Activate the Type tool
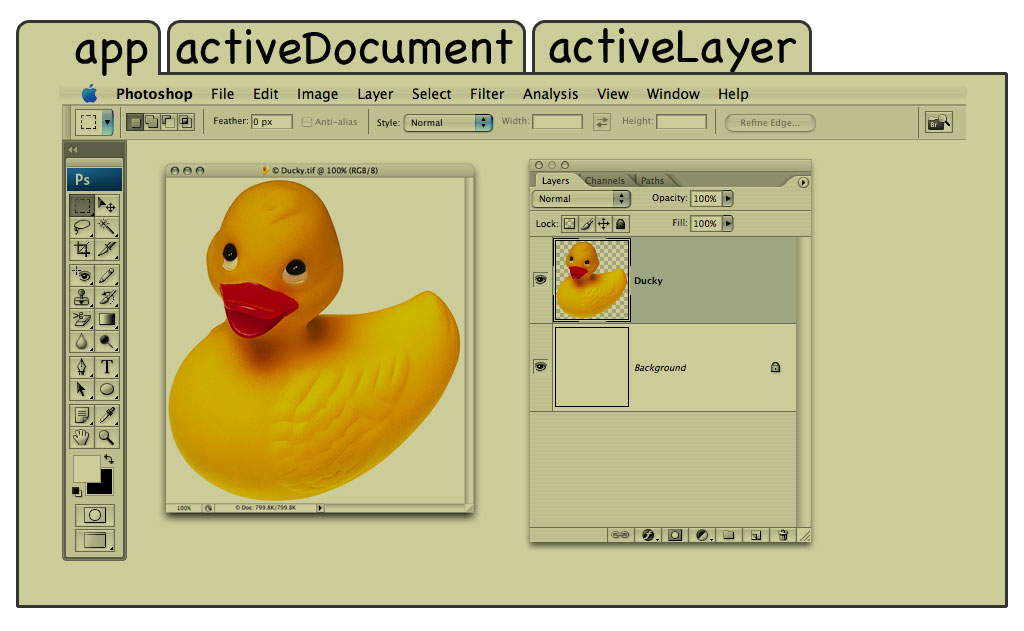 tap(106, 367)
